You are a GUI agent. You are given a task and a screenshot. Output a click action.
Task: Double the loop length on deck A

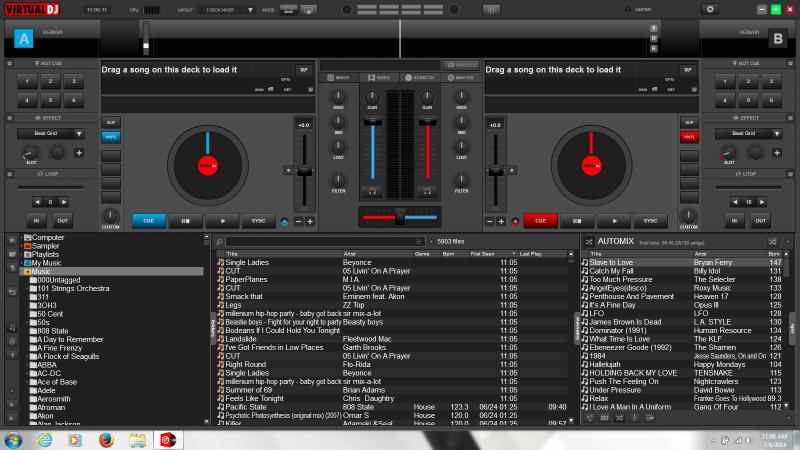click(64, 202)
